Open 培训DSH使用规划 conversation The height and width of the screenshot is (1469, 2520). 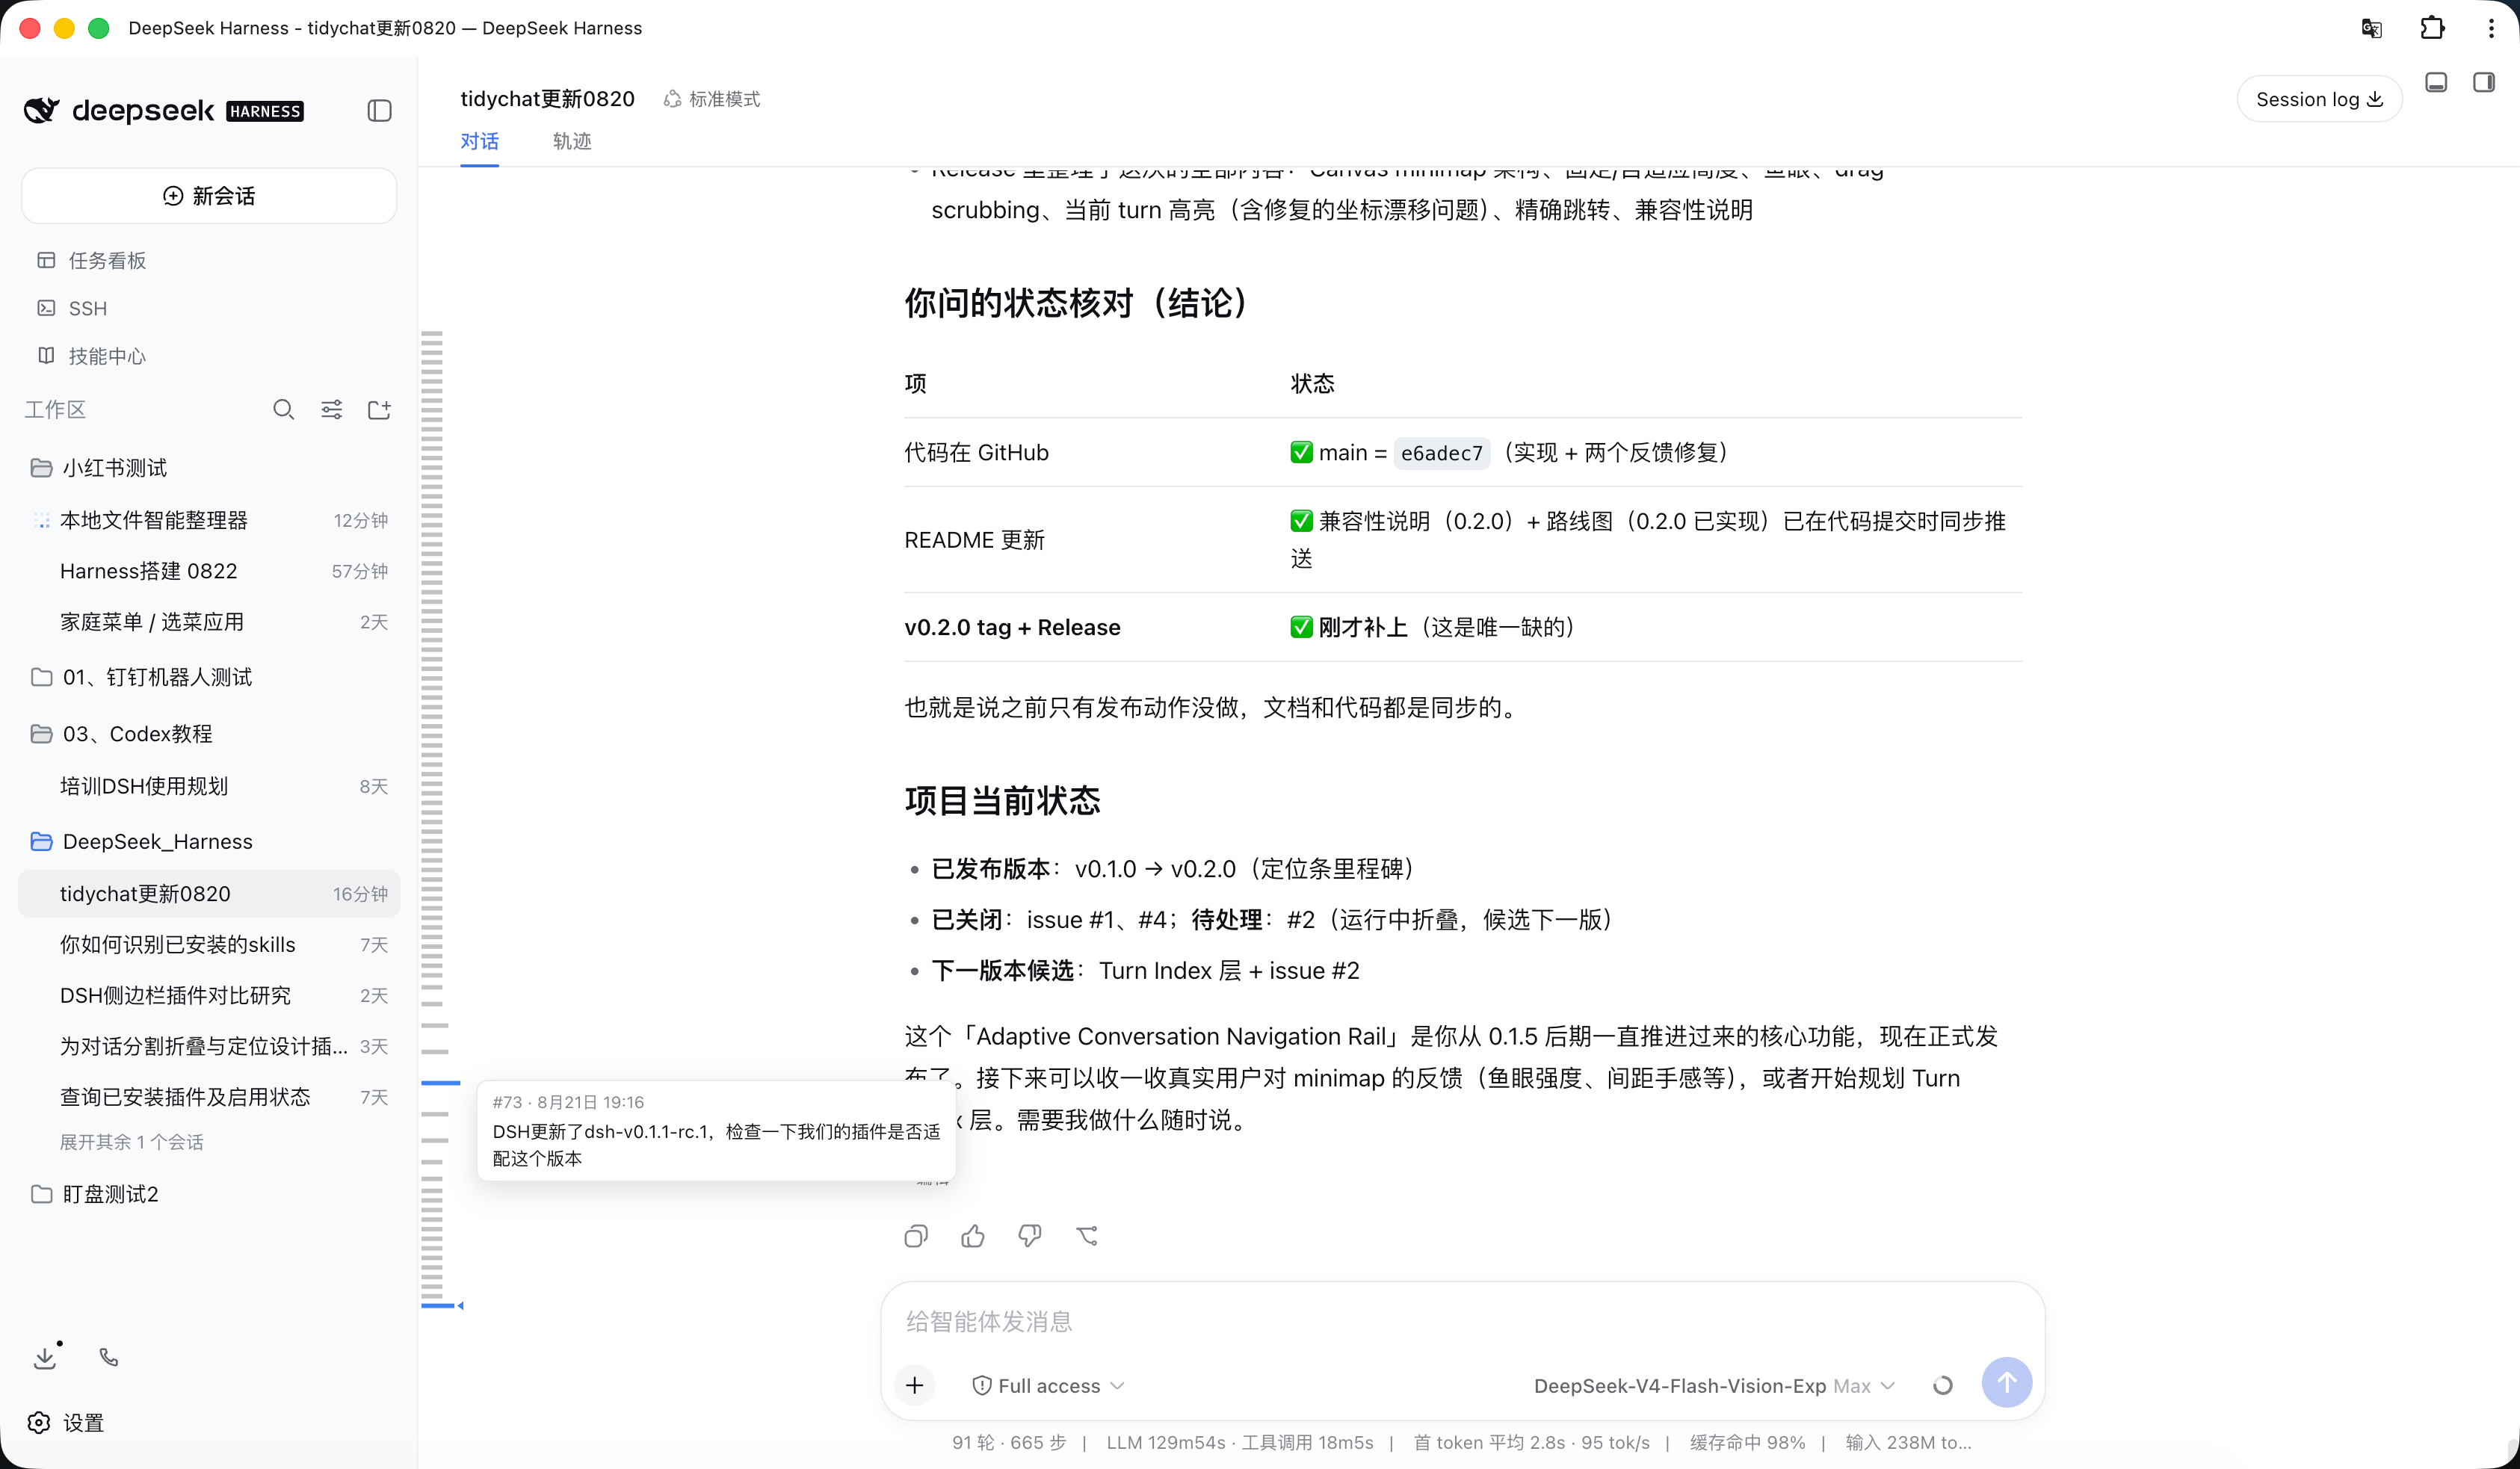209,786
